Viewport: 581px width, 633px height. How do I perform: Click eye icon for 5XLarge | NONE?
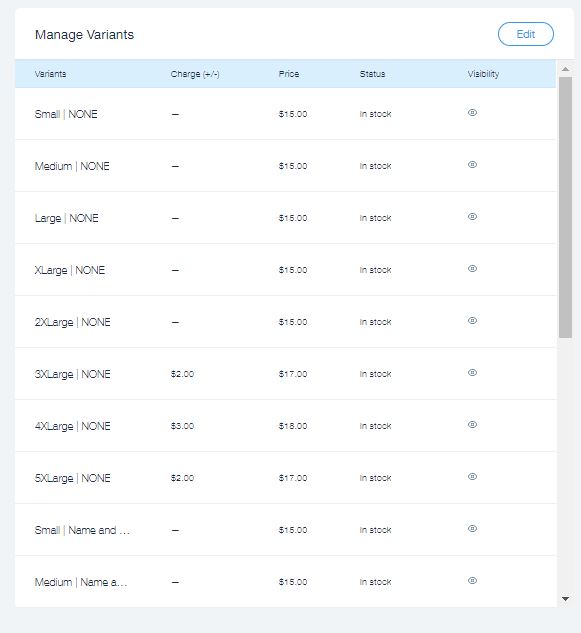472,477
